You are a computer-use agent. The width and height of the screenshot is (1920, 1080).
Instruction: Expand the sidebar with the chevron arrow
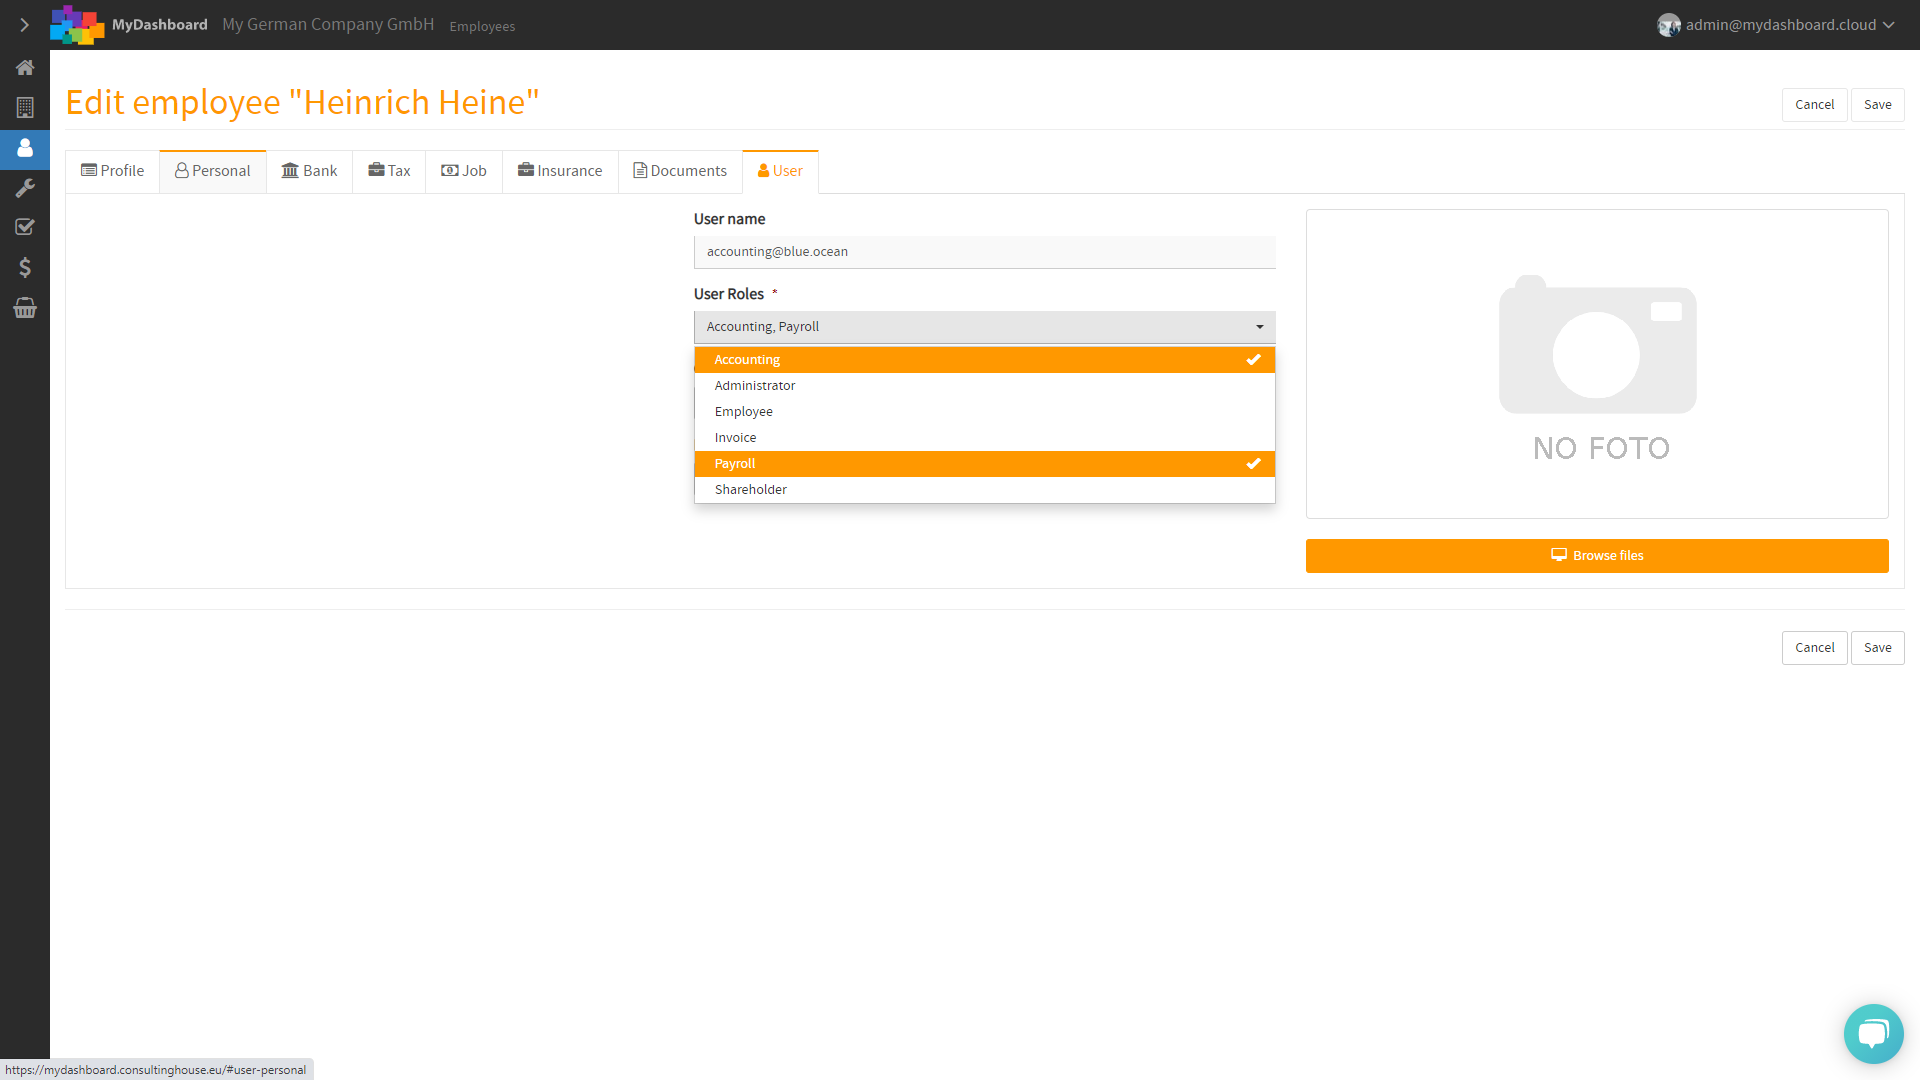[24, 25]
